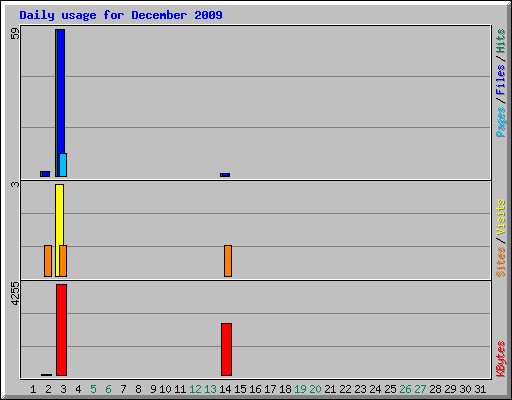Click day label '4' on the axis
Screen dimensions: 512x400
pos(78,389)
